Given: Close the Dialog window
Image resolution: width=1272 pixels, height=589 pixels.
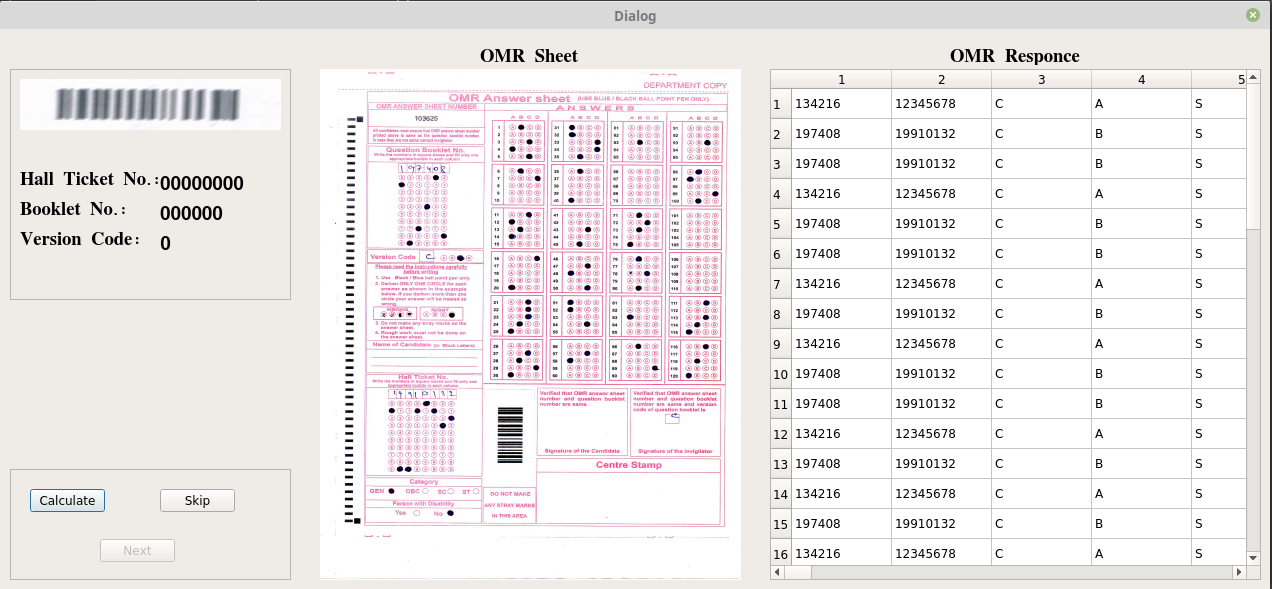Looking at the screenshot, I should pyautogui.click(x=1253, y=15).
